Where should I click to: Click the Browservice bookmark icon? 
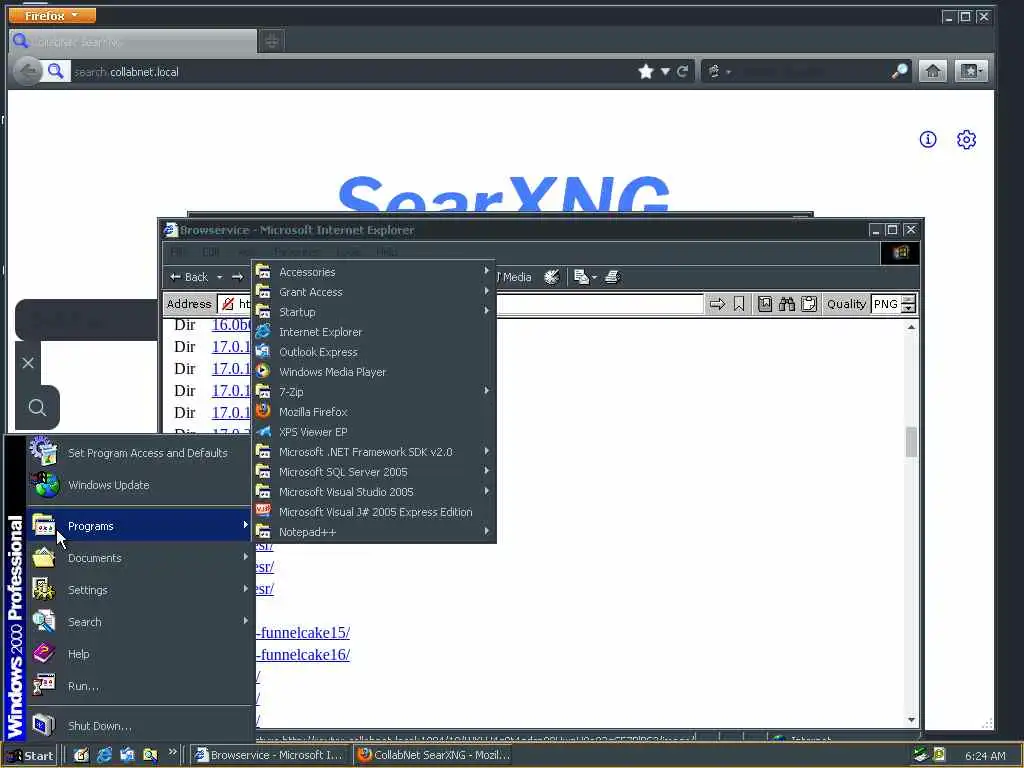[739, 304]
